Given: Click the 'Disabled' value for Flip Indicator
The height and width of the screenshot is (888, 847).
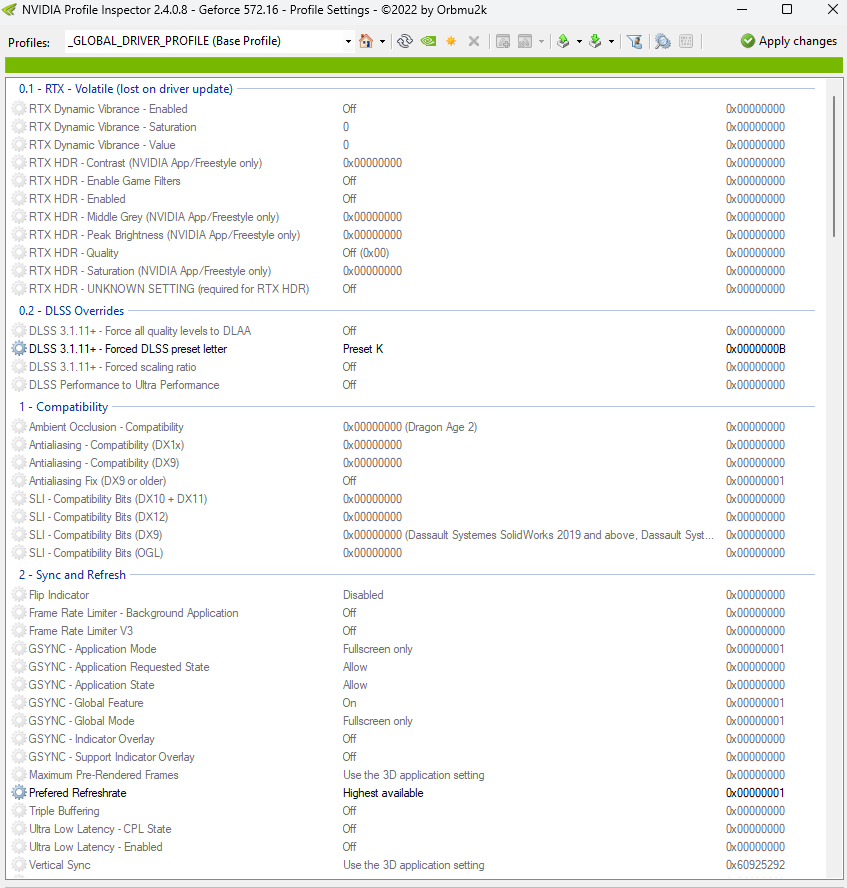Looking at the screenshot, I should 363,595.
